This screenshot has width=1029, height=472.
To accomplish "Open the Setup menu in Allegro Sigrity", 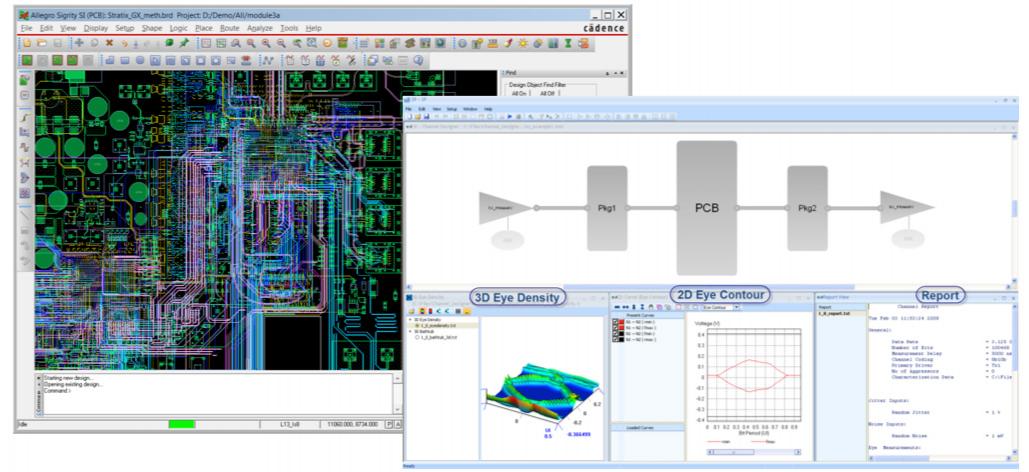I will pos(125,28).
